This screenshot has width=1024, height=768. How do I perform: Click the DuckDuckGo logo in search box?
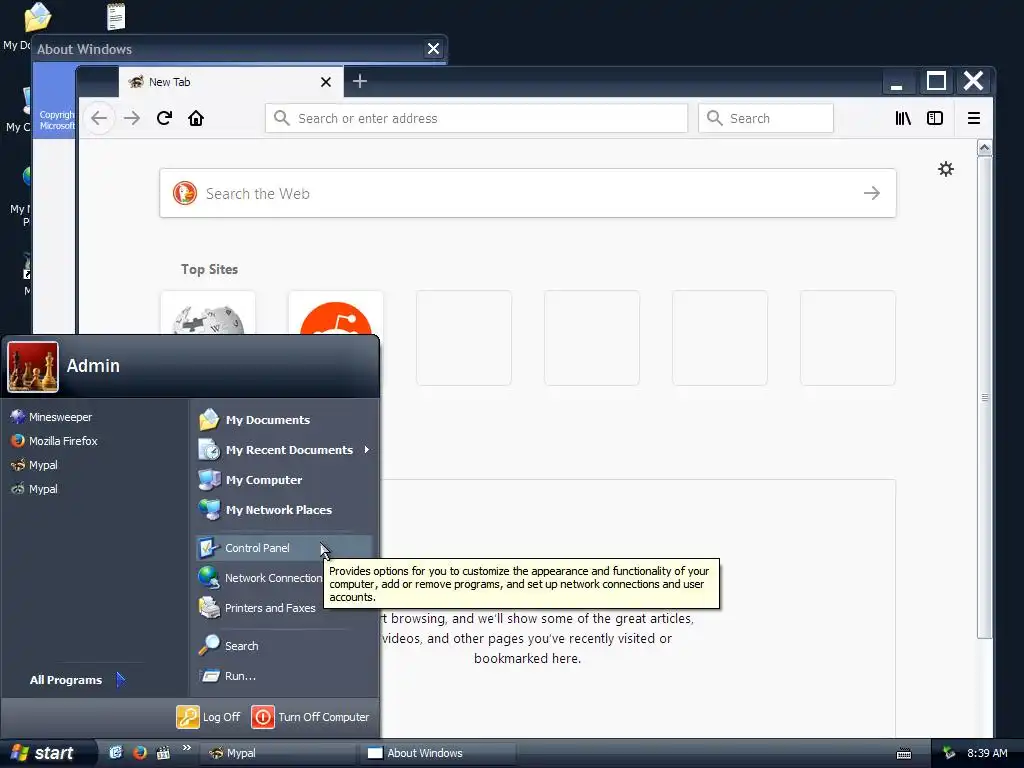pyautogui.click(x=185, y=193)
